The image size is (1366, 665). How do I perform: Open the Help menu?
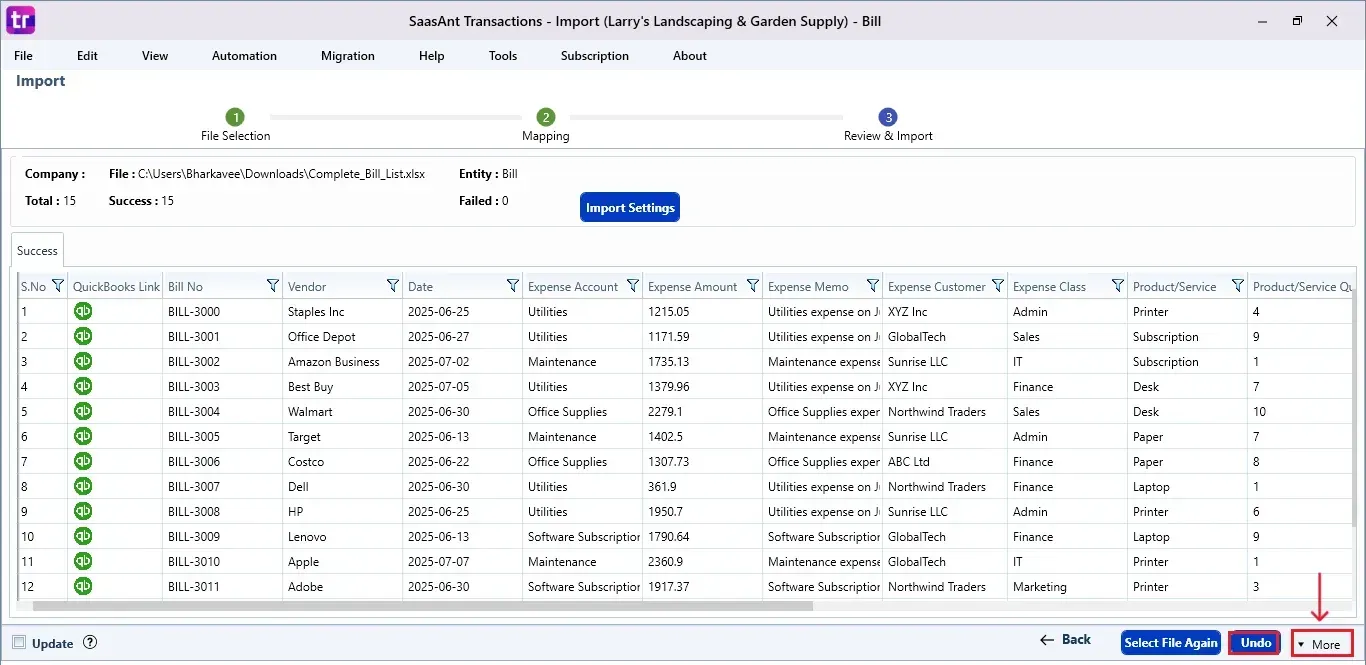coord(432,56)
